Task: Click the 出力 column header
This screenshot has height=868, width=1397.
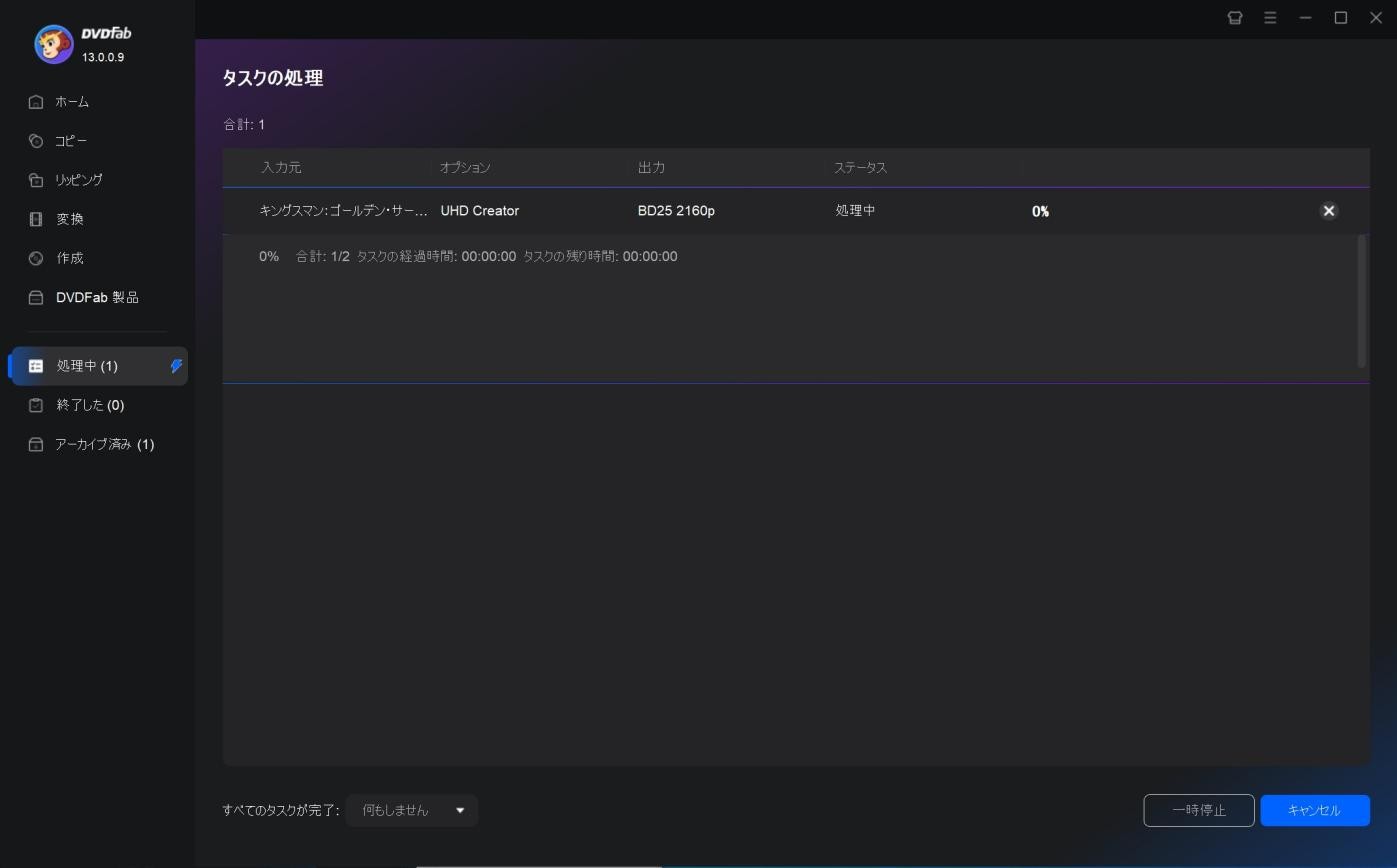Action: (x=651, y=168)
